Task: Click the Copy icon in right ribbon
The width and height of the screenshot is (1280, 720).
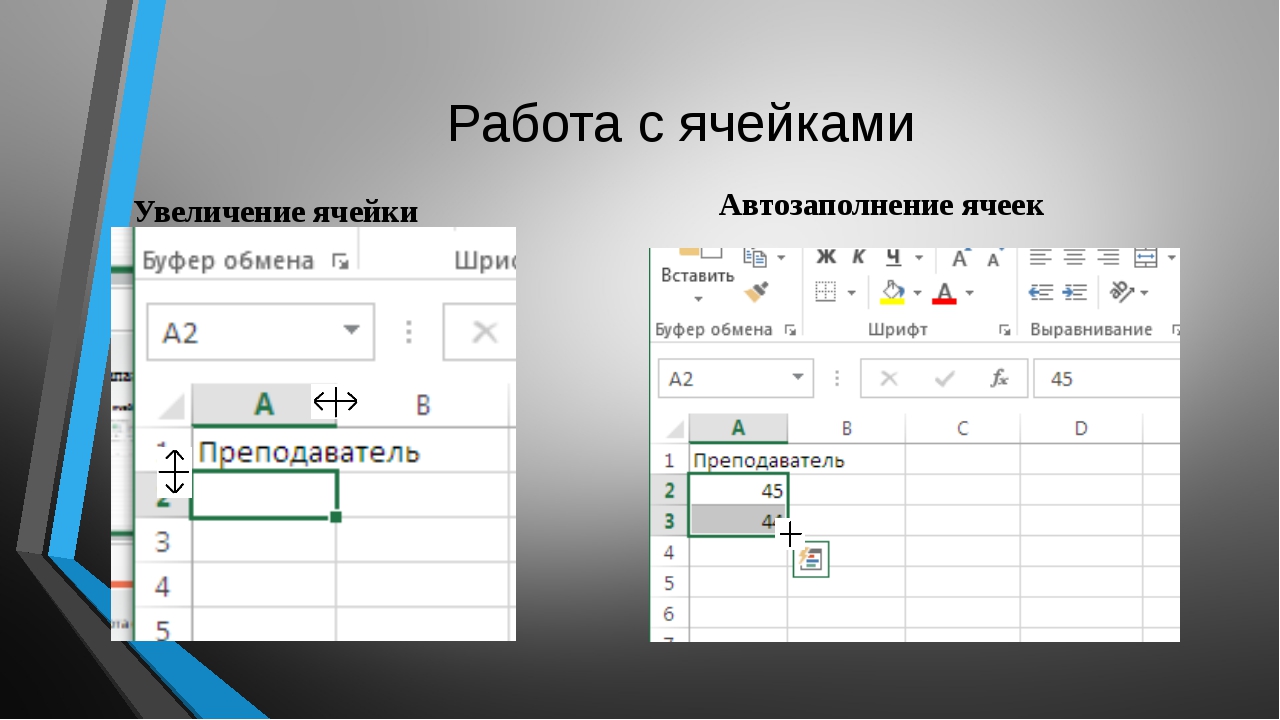Action: pyautogui.click(x=756, y=257)
